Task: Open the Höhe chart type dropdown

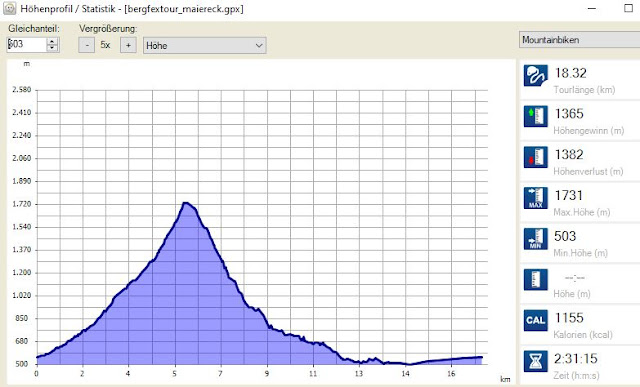Action: [204, 45]
